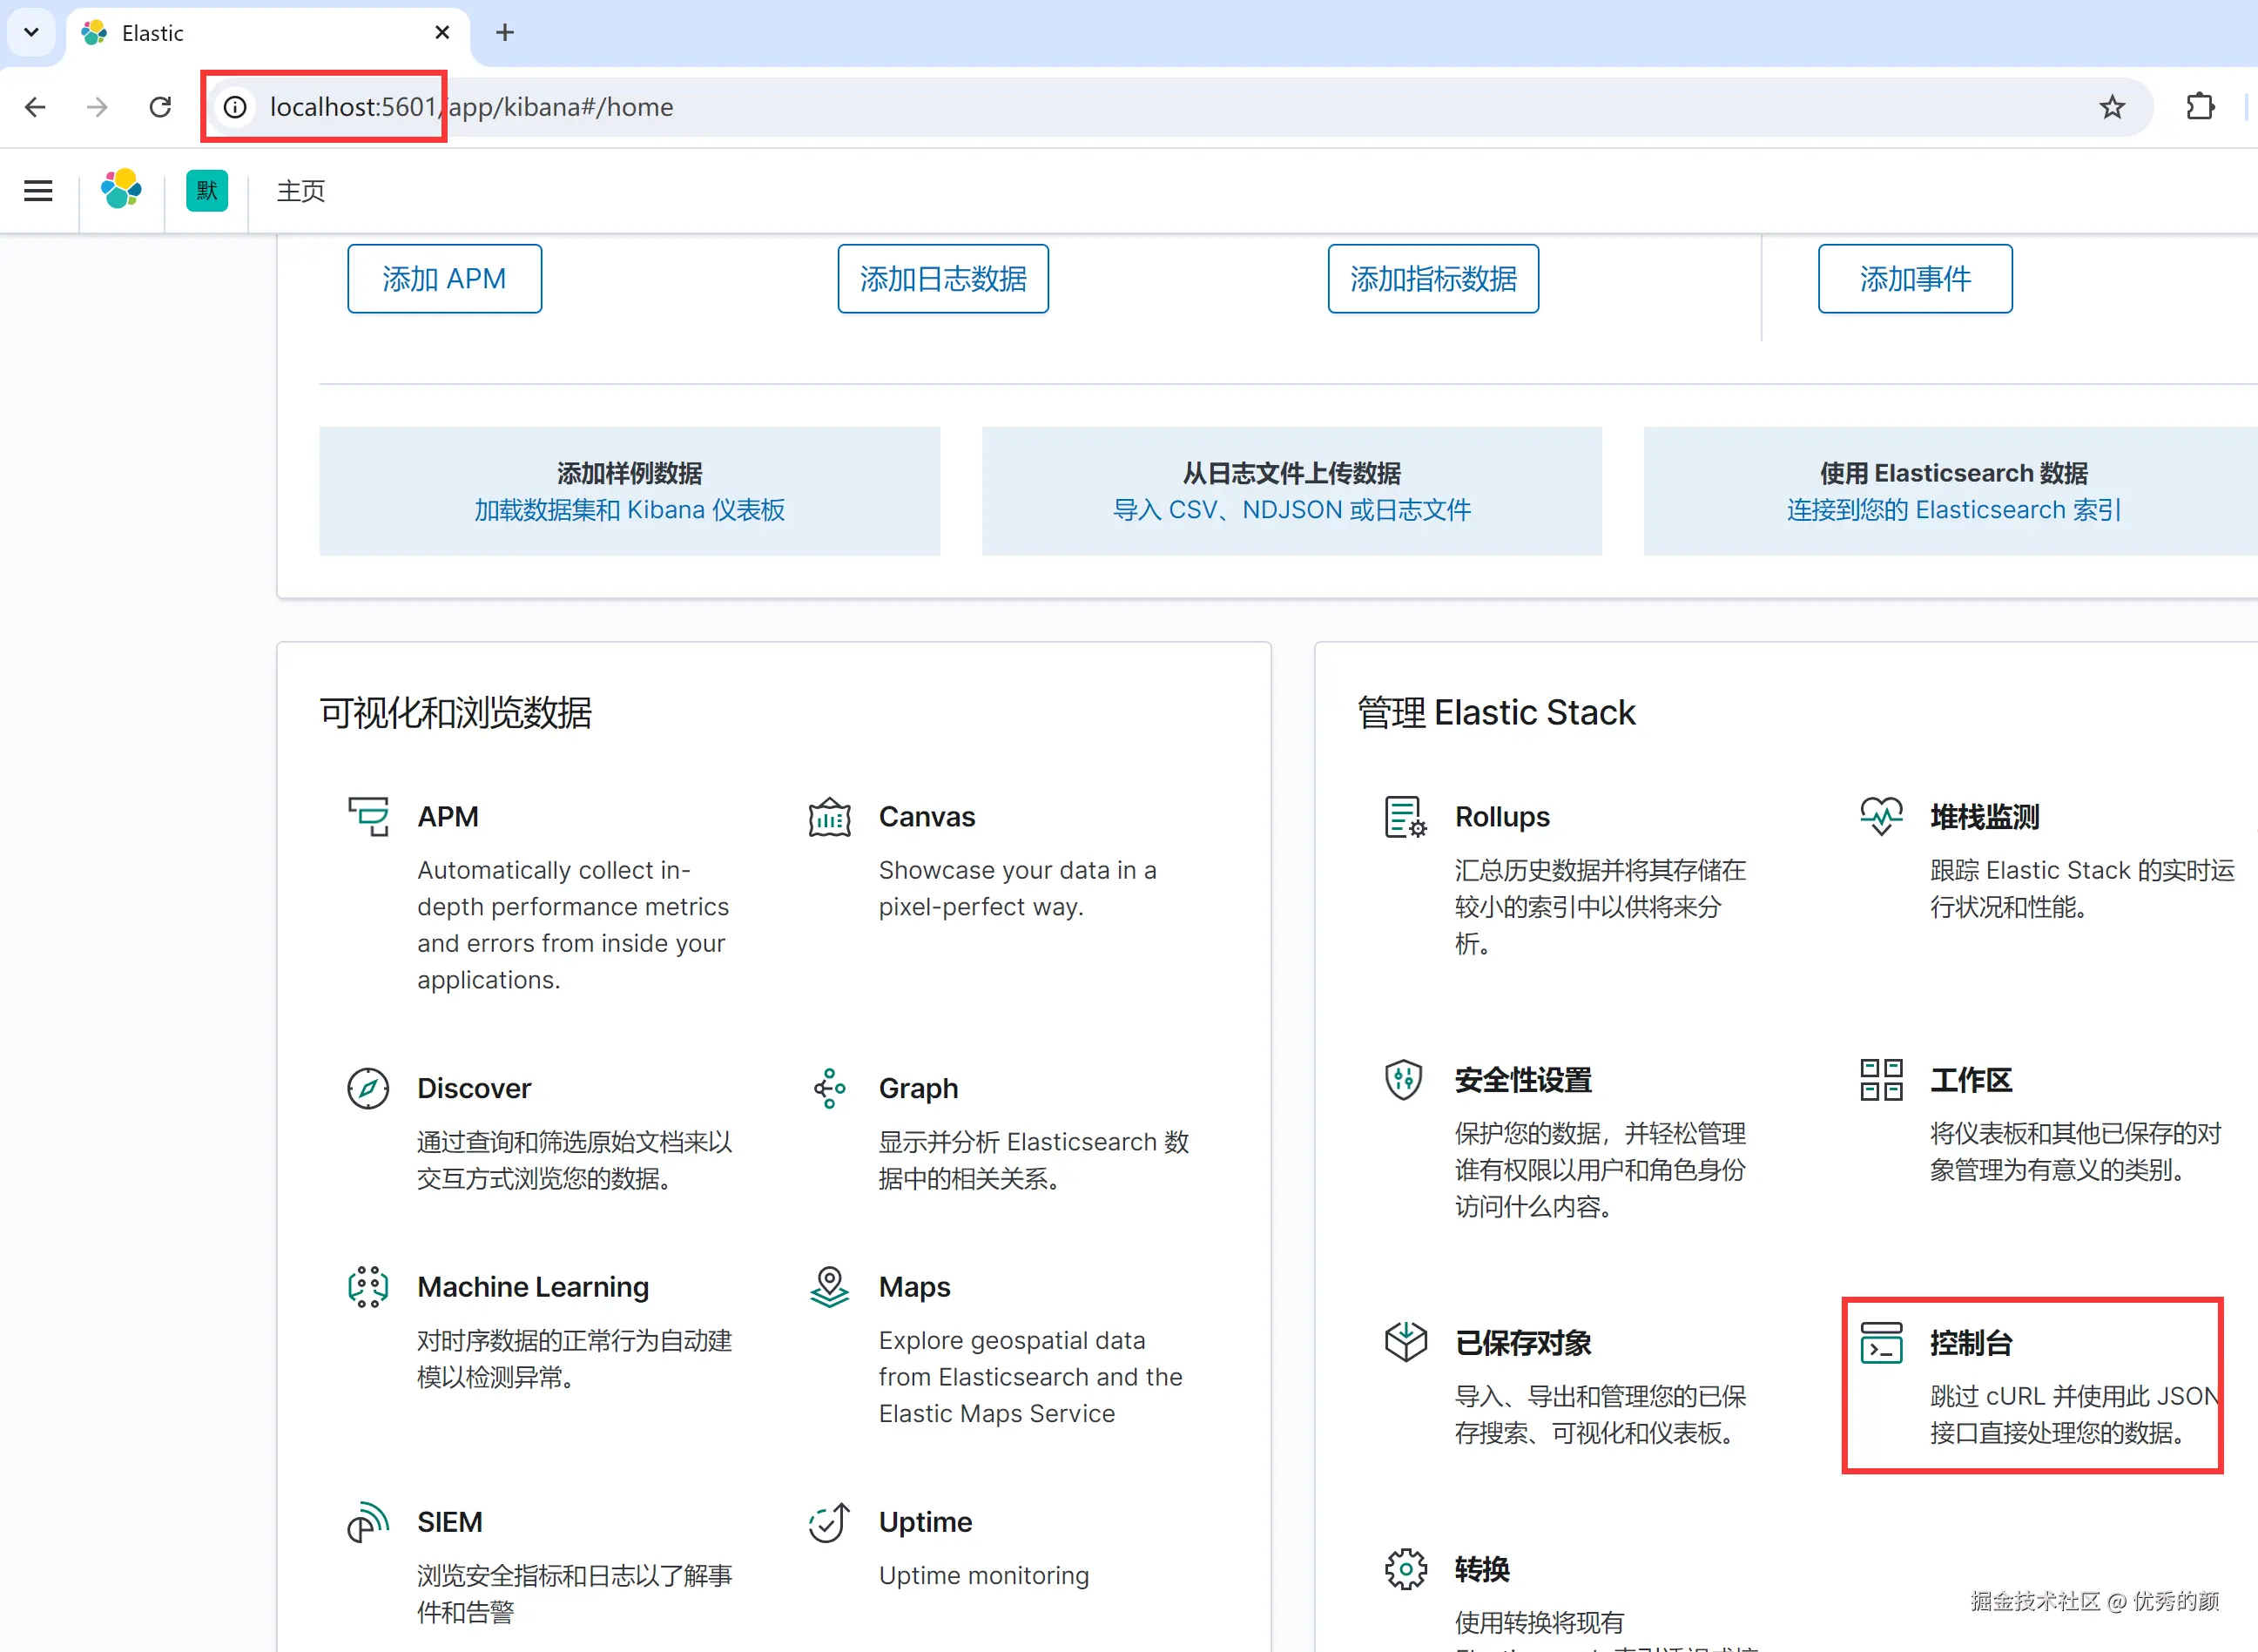Click the Graph app icon

point(829,1088)
